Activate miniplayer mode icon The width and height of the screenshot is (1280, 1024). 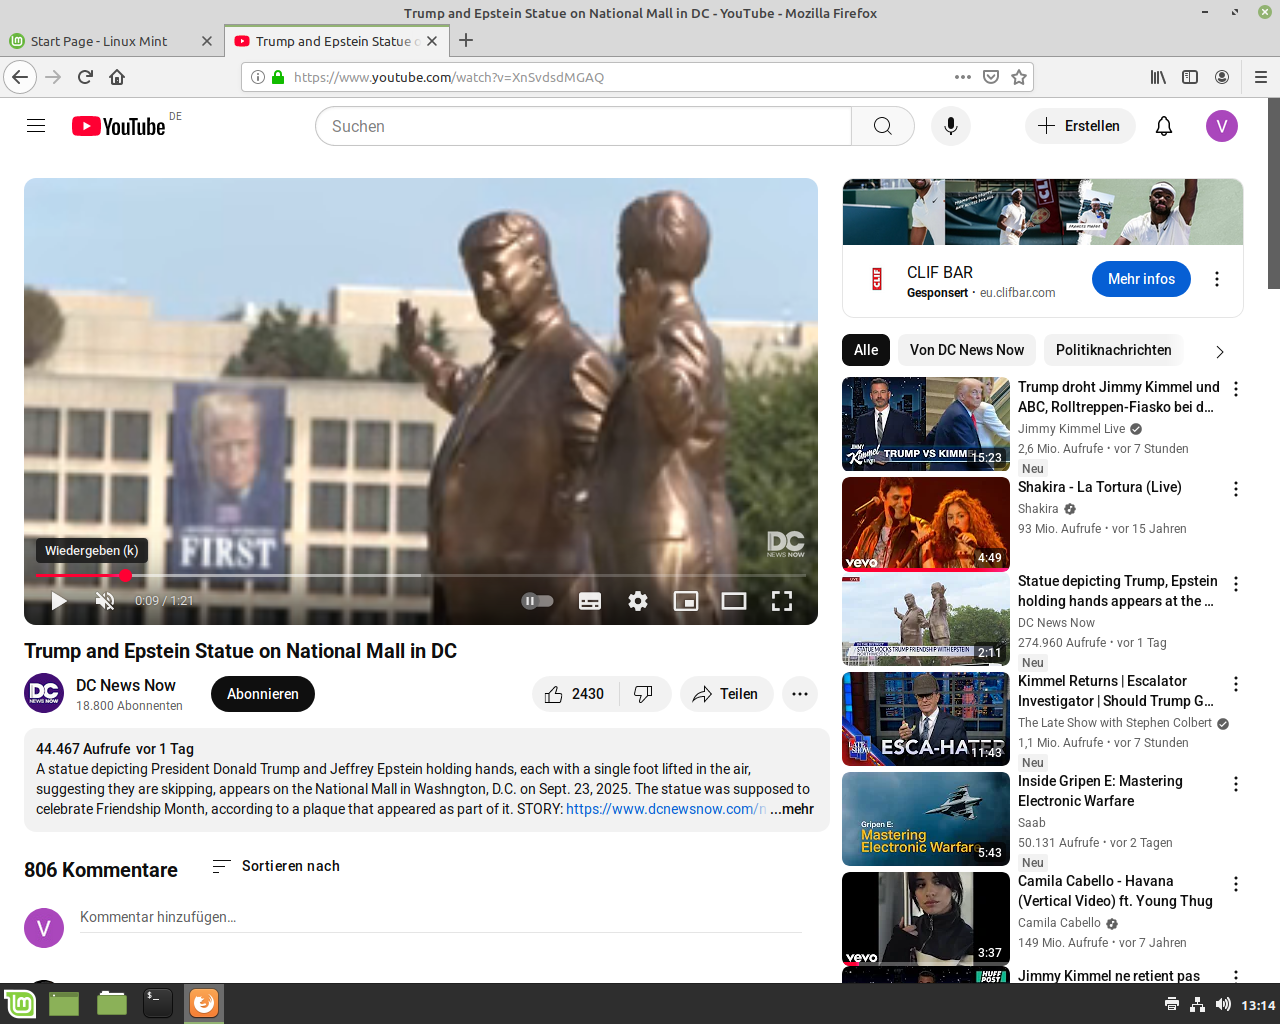(x=686, y=601)
